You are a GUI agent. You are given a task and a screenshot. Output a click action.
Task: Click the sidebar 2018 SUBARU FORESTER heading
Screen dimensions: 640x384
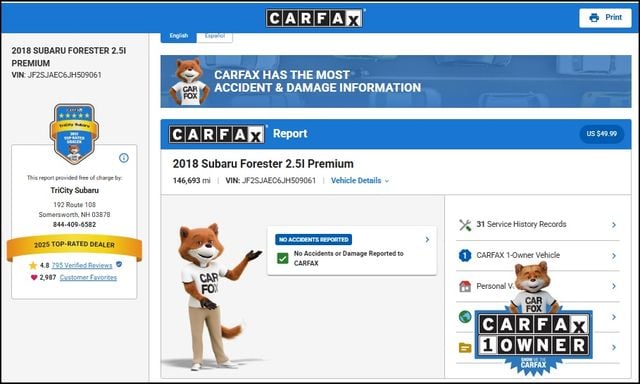coord(69,57)
